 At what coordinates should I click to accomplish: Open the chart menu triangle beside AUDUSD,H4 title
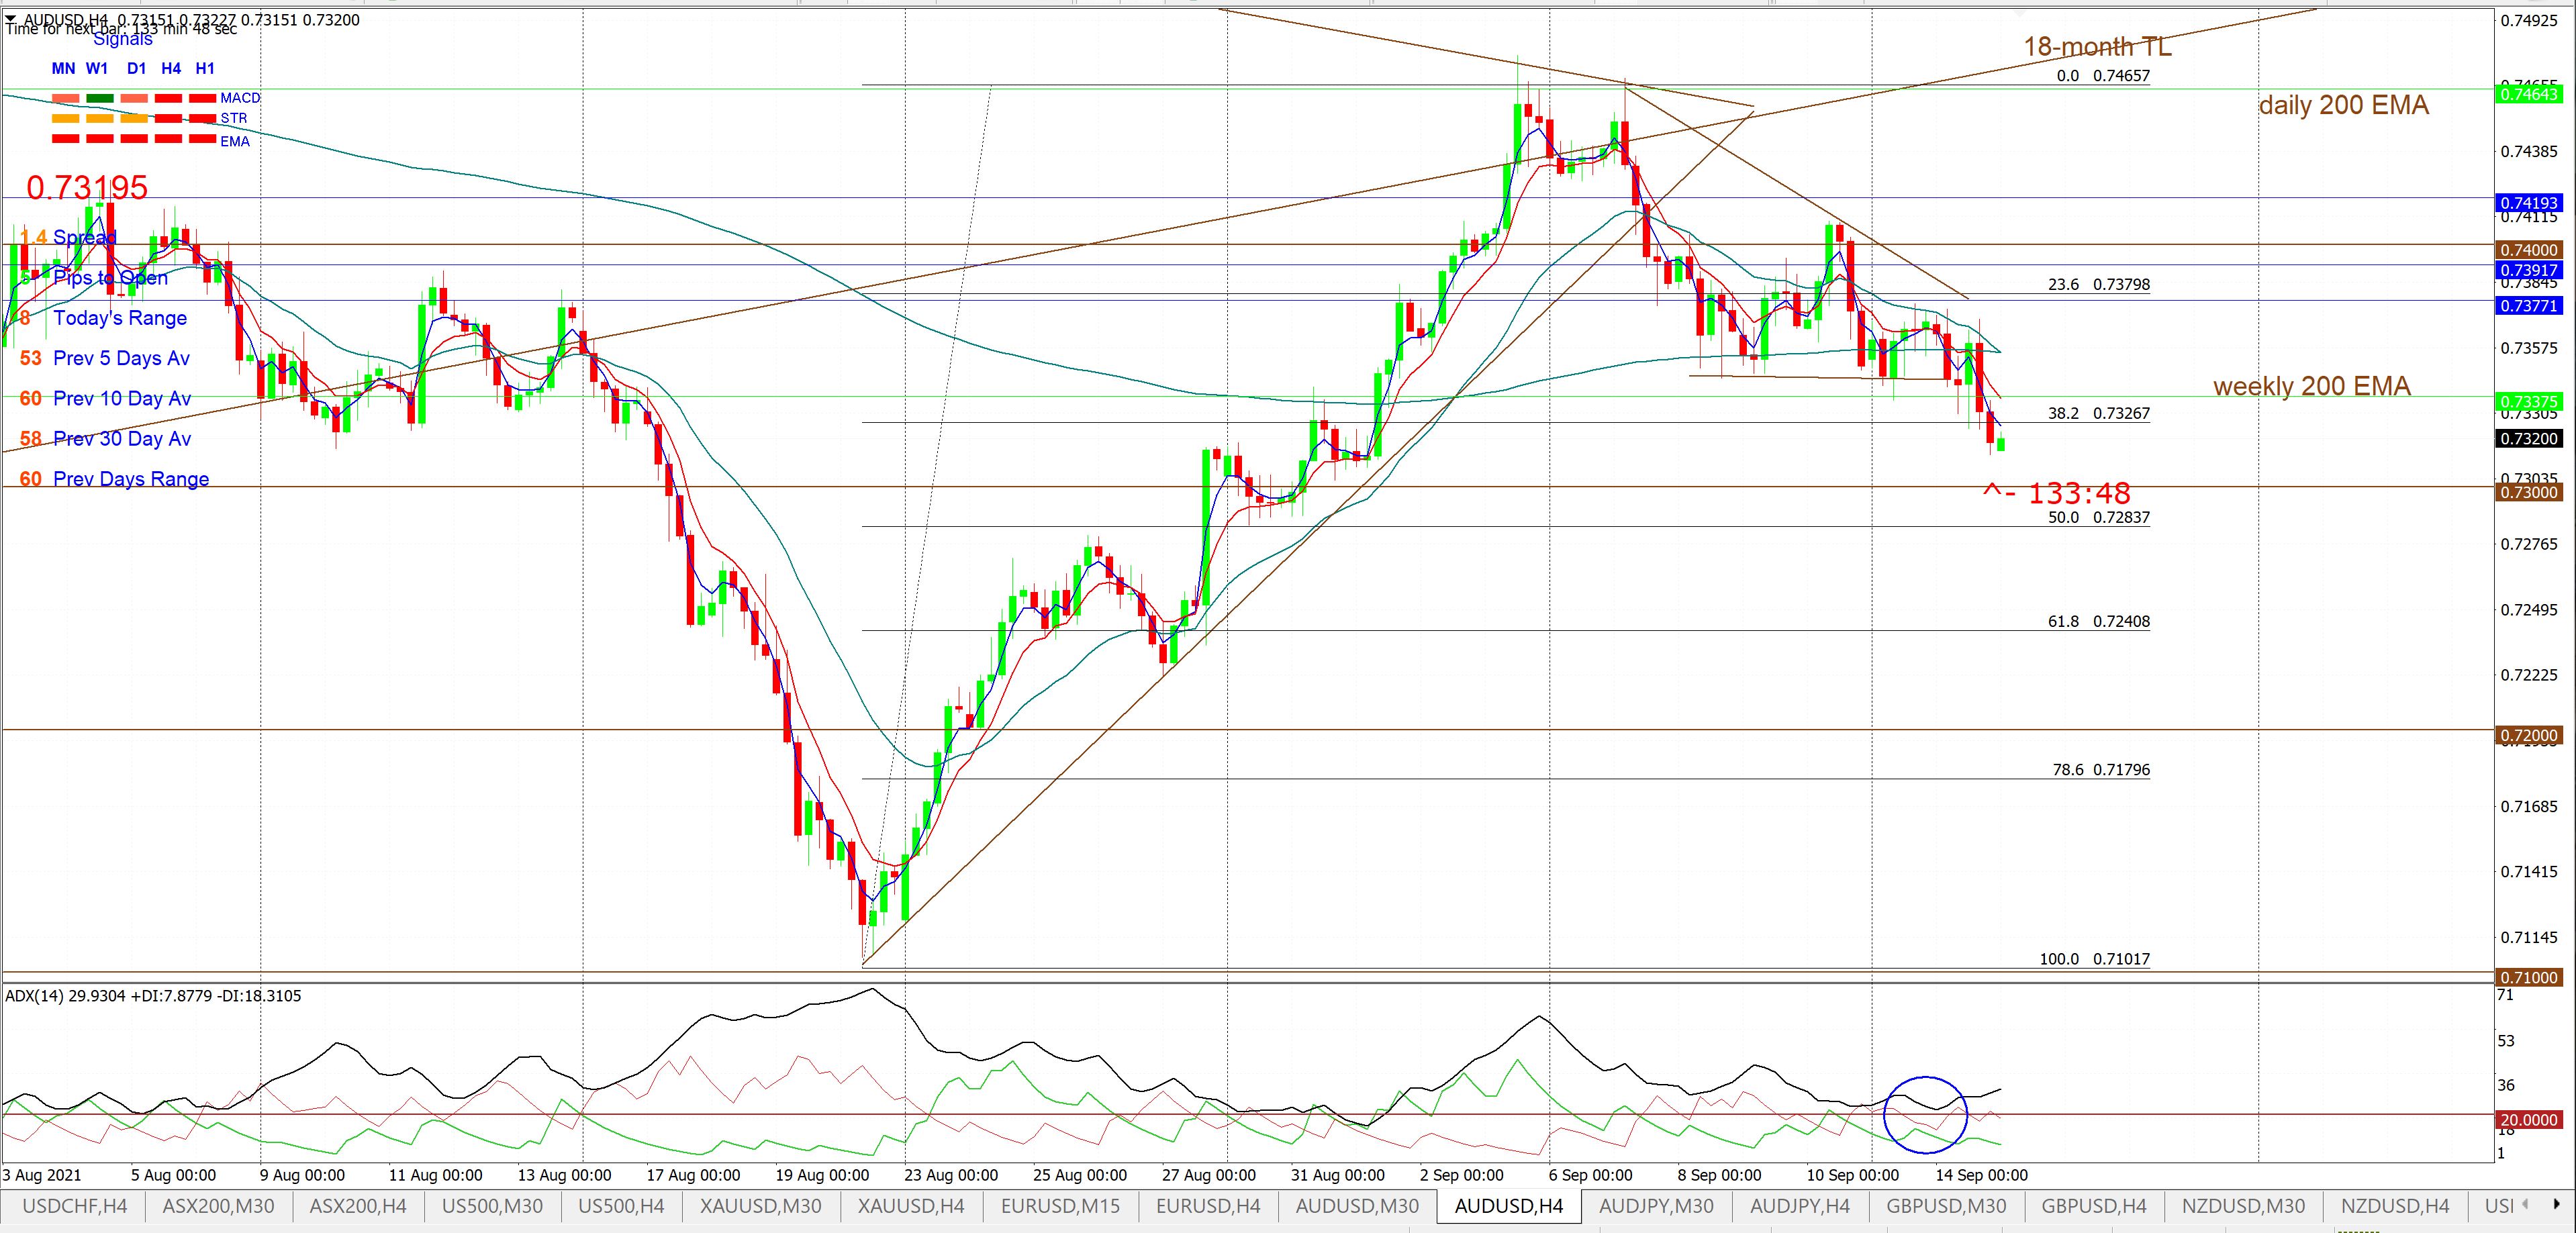click(x=11, y=19)
